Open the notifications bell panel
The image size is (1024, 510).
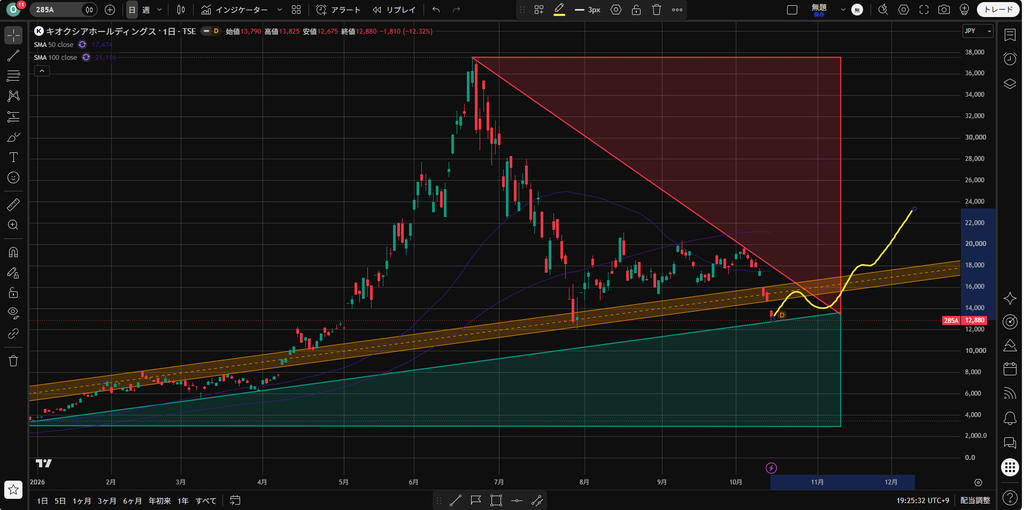click(1010, 417)
